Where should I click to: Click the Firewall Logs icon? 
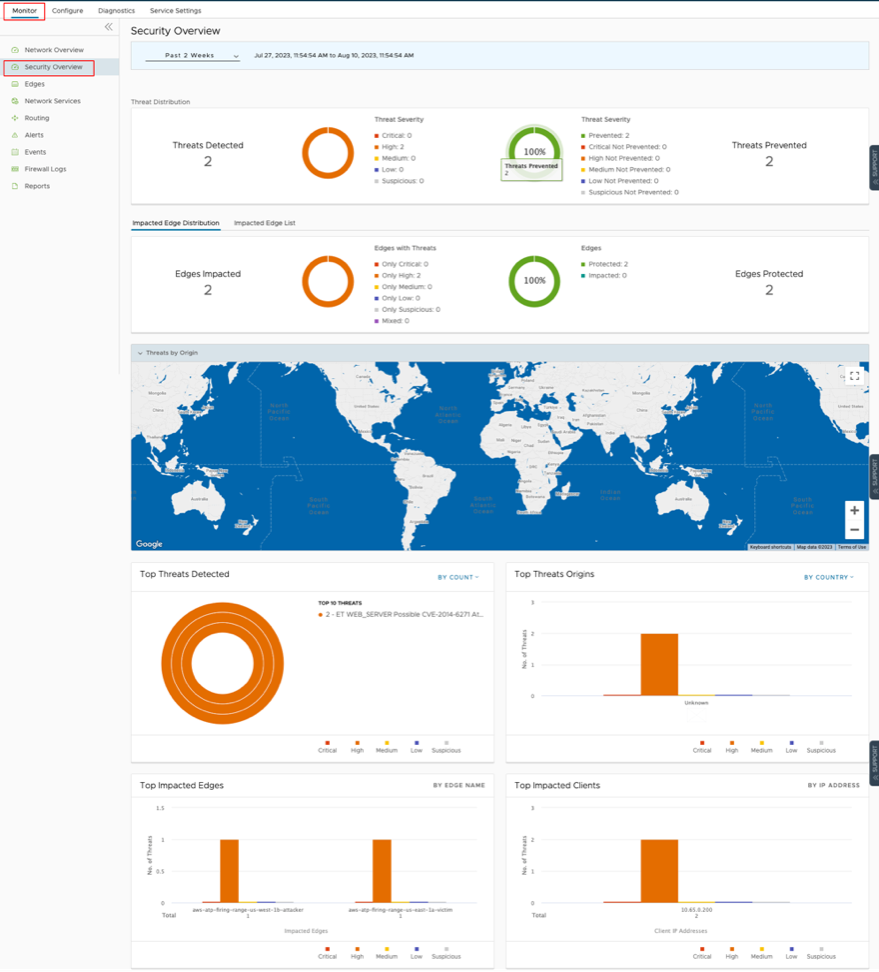pos(15,169)
